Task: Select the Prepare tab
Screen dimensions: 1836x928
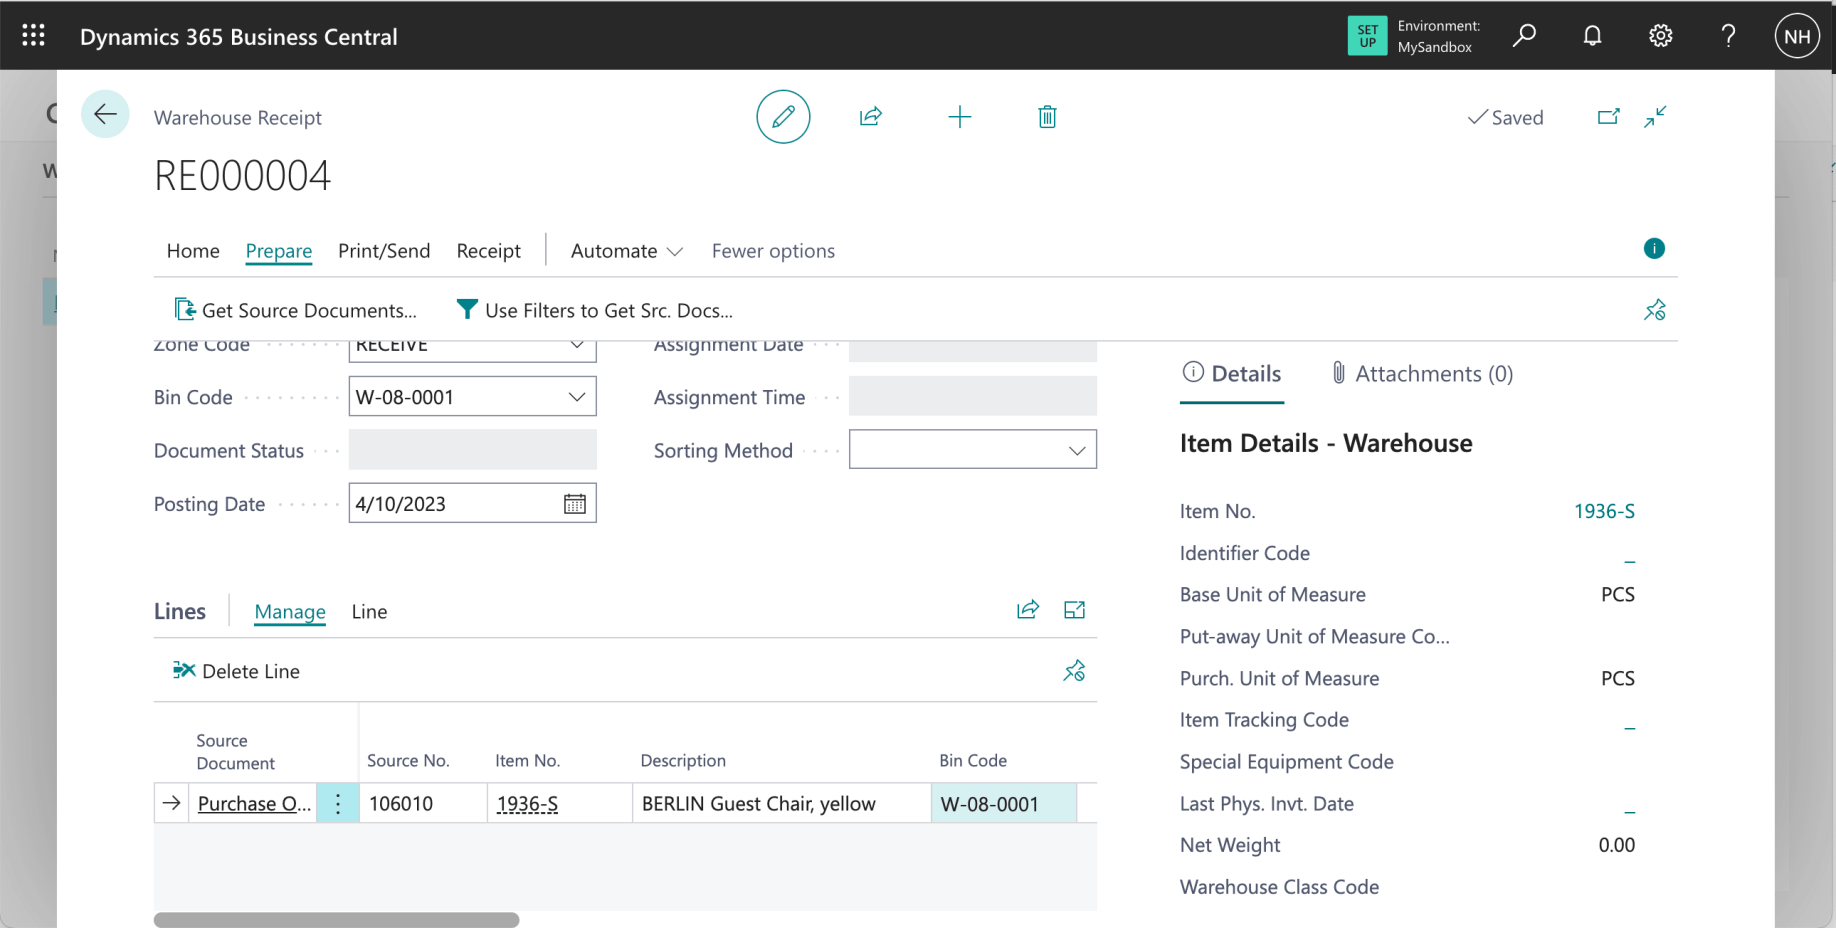Action: [x=279, y=251]
